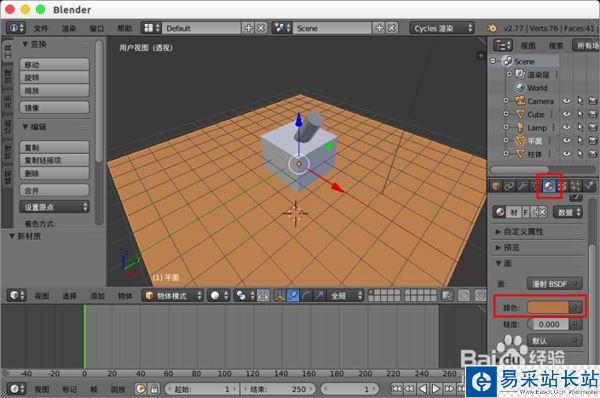
Task: Toggle the timeline range lock icon
Action: (x=154, y=389)
